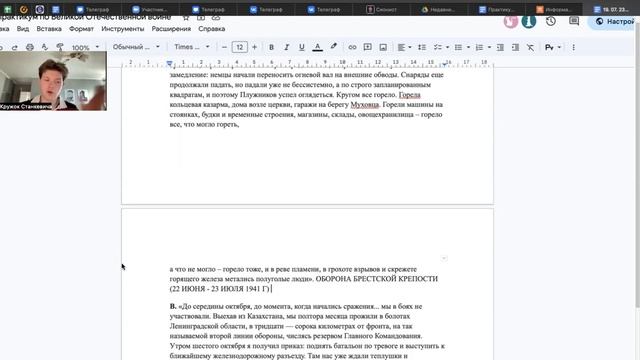The width and height of the screenshot is (640, 360).
Task: Open the text alignment dropdown
Action: click(x=404, y=47)
